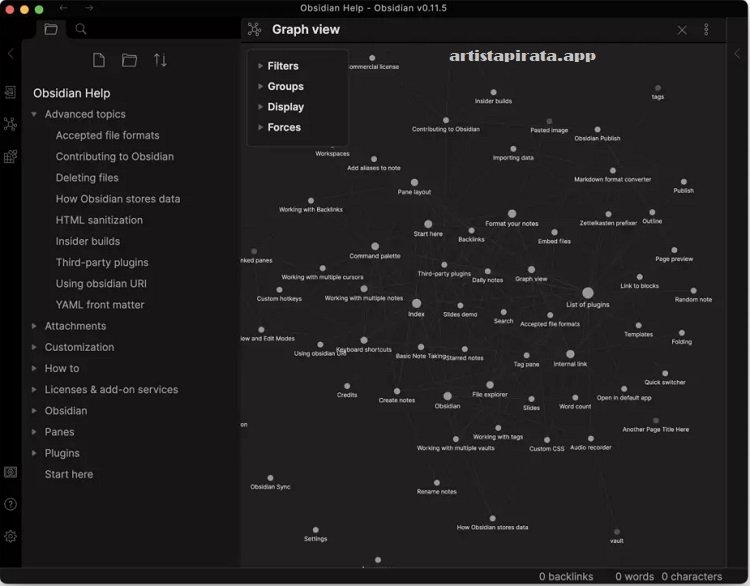Select Pane layout graph node
Viewport: 750px width, 586px height.
point(414,183)
